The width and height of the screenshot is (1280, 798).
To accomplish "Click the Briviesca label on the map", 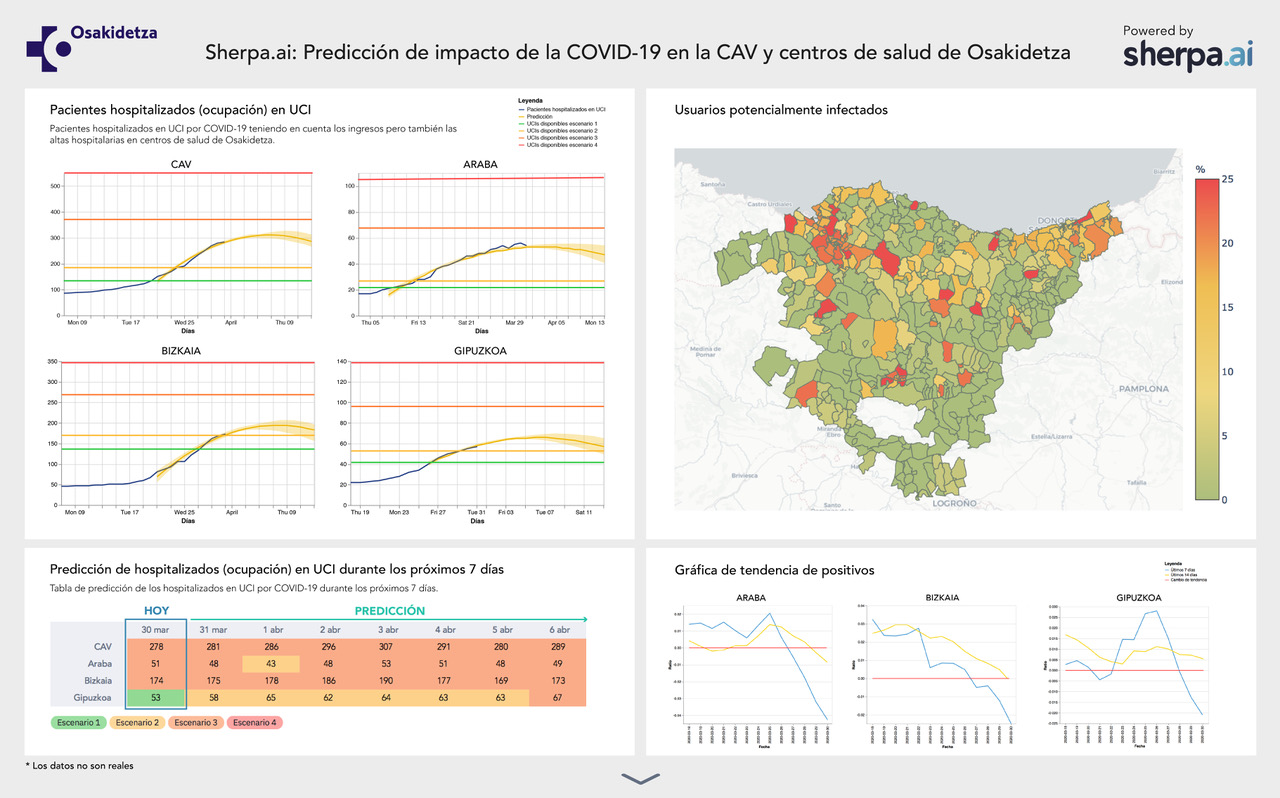I will pyautogui.click(x=746, y=478).
